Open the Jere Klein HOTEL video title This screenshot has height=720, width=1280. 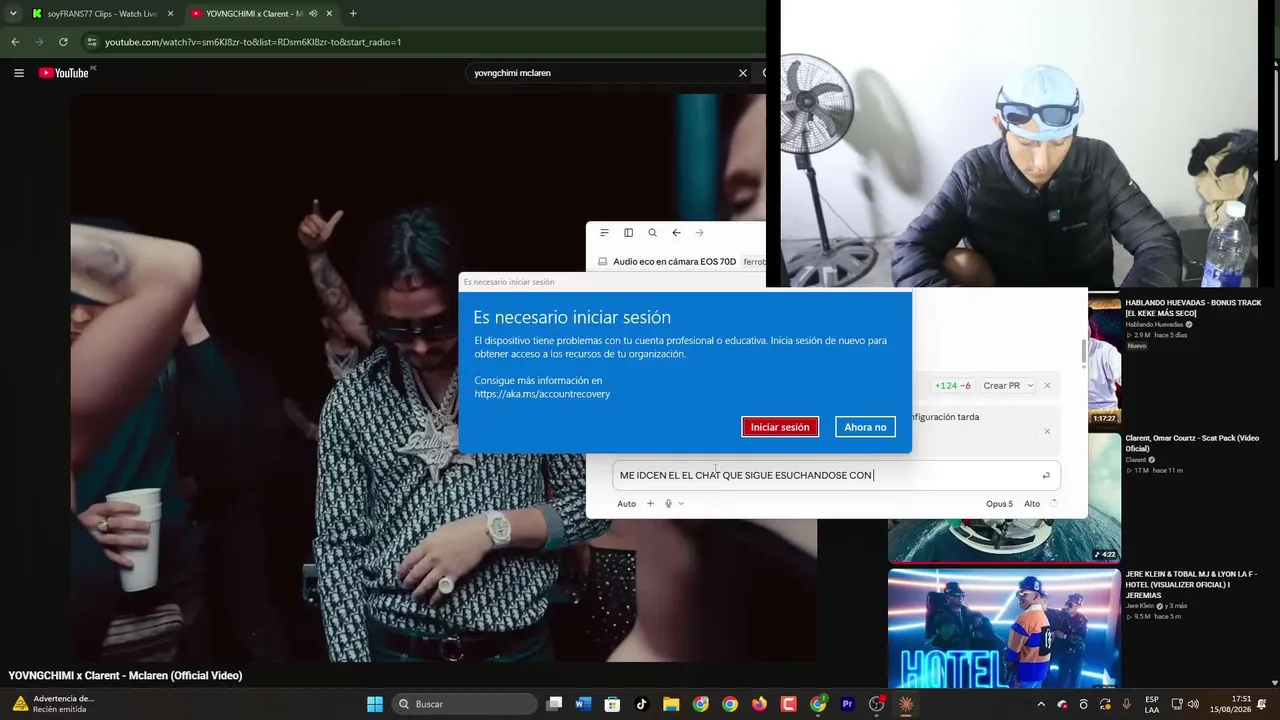click(1191, 584)
